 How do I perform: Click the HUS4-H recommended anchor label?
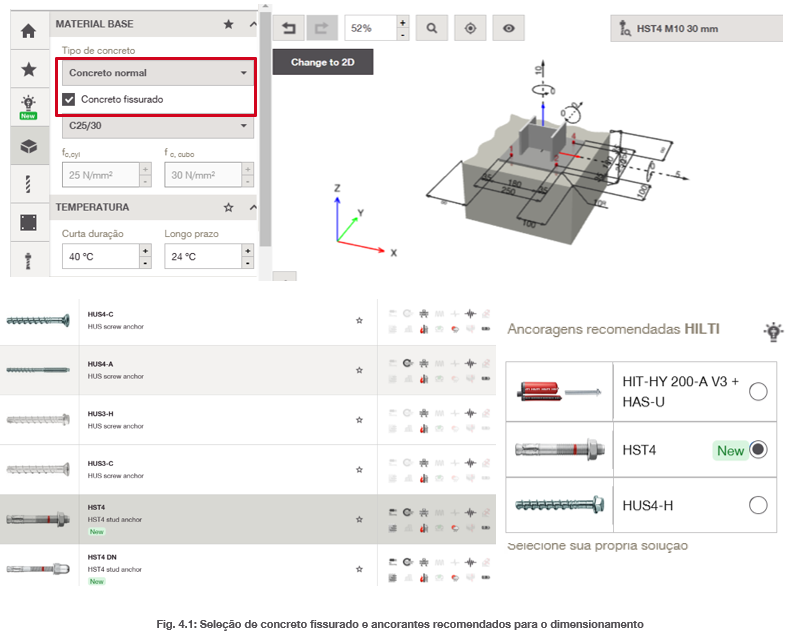[x=648, y=506]
